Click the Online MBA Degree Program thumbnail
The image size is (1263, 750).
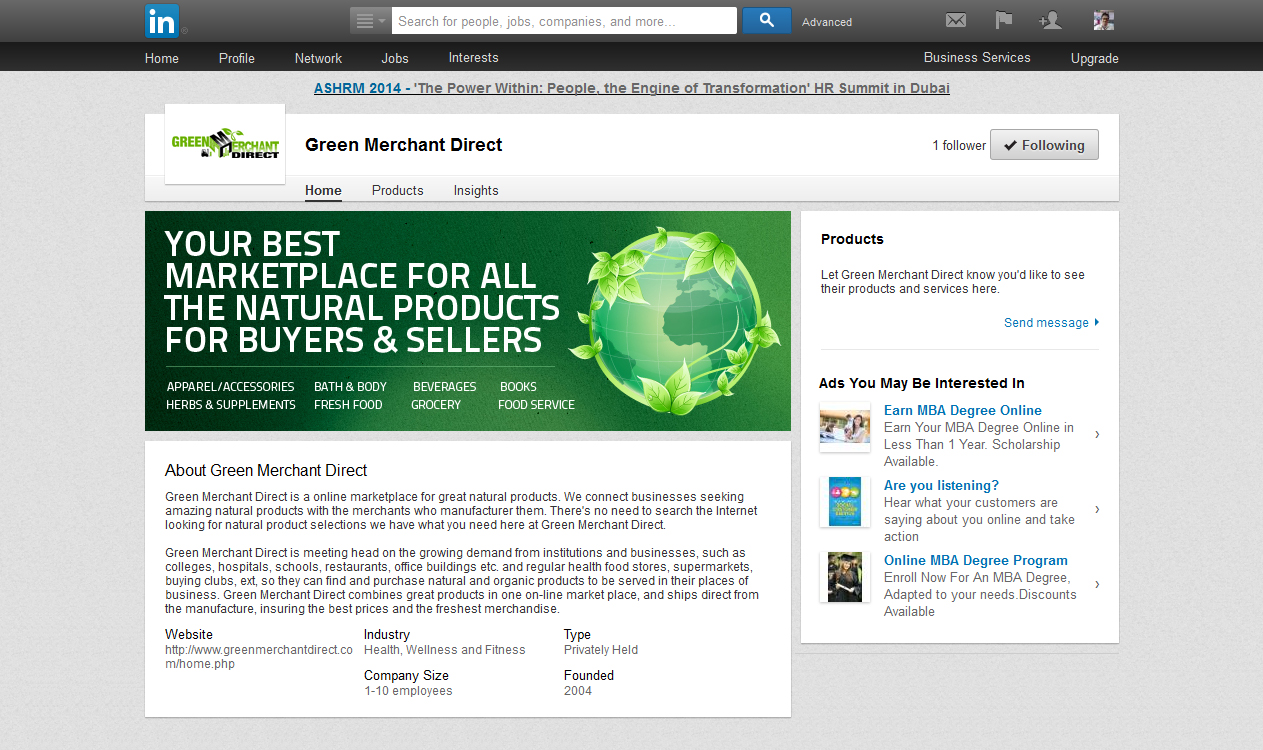pyautogui.click(x=845, y=577)
